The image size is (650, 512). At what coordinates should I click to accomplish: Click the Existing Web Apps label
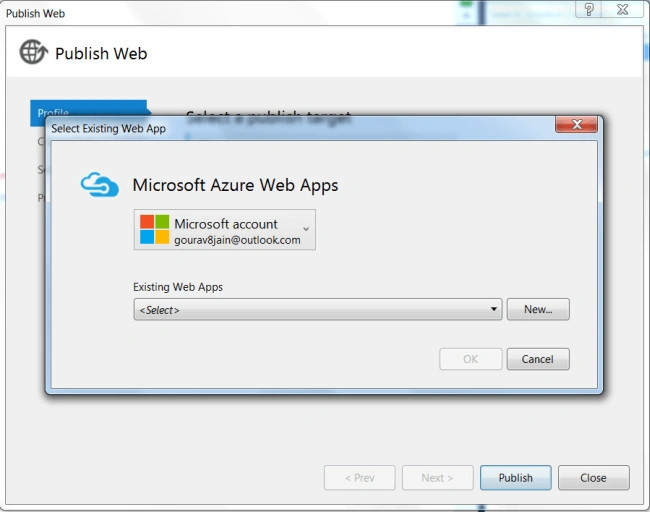coord(178,287)
